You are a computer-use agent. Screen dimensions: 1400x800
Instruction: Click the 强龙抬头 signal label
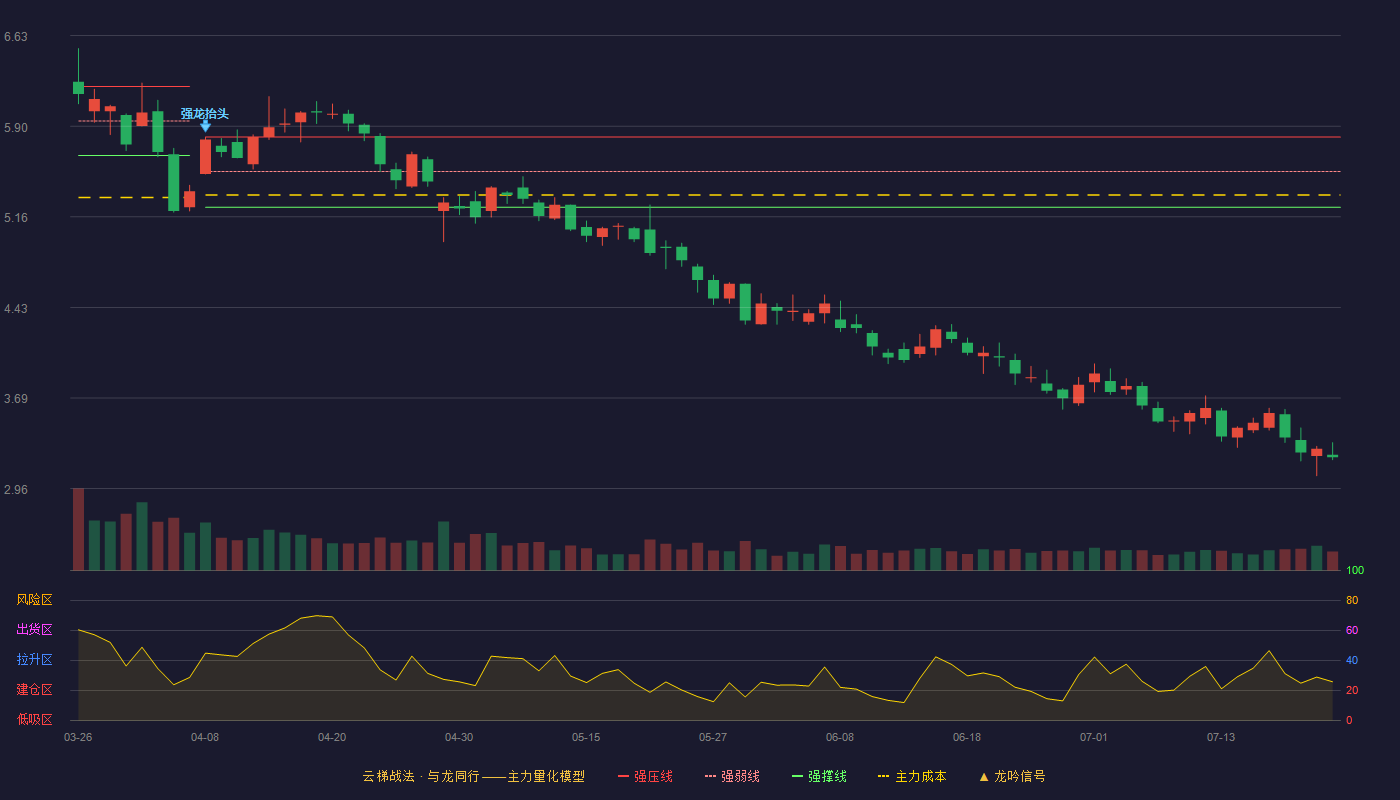(x=205, y=113)
